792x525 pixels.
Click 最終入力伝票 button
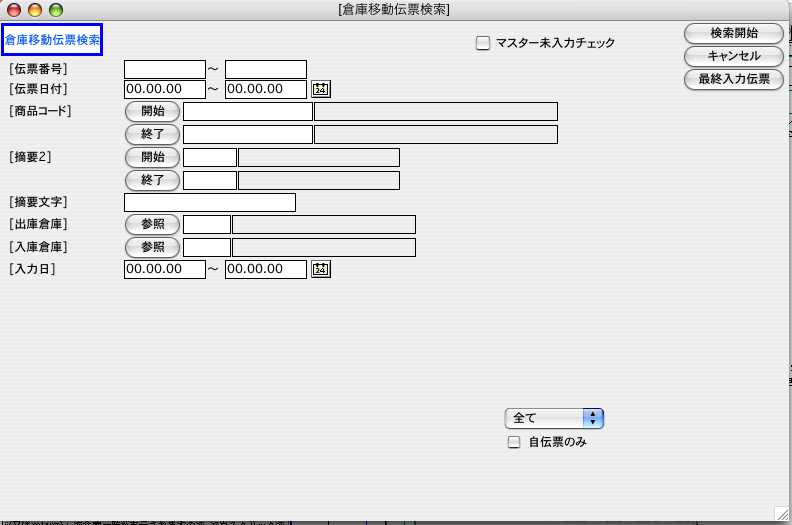733,78
